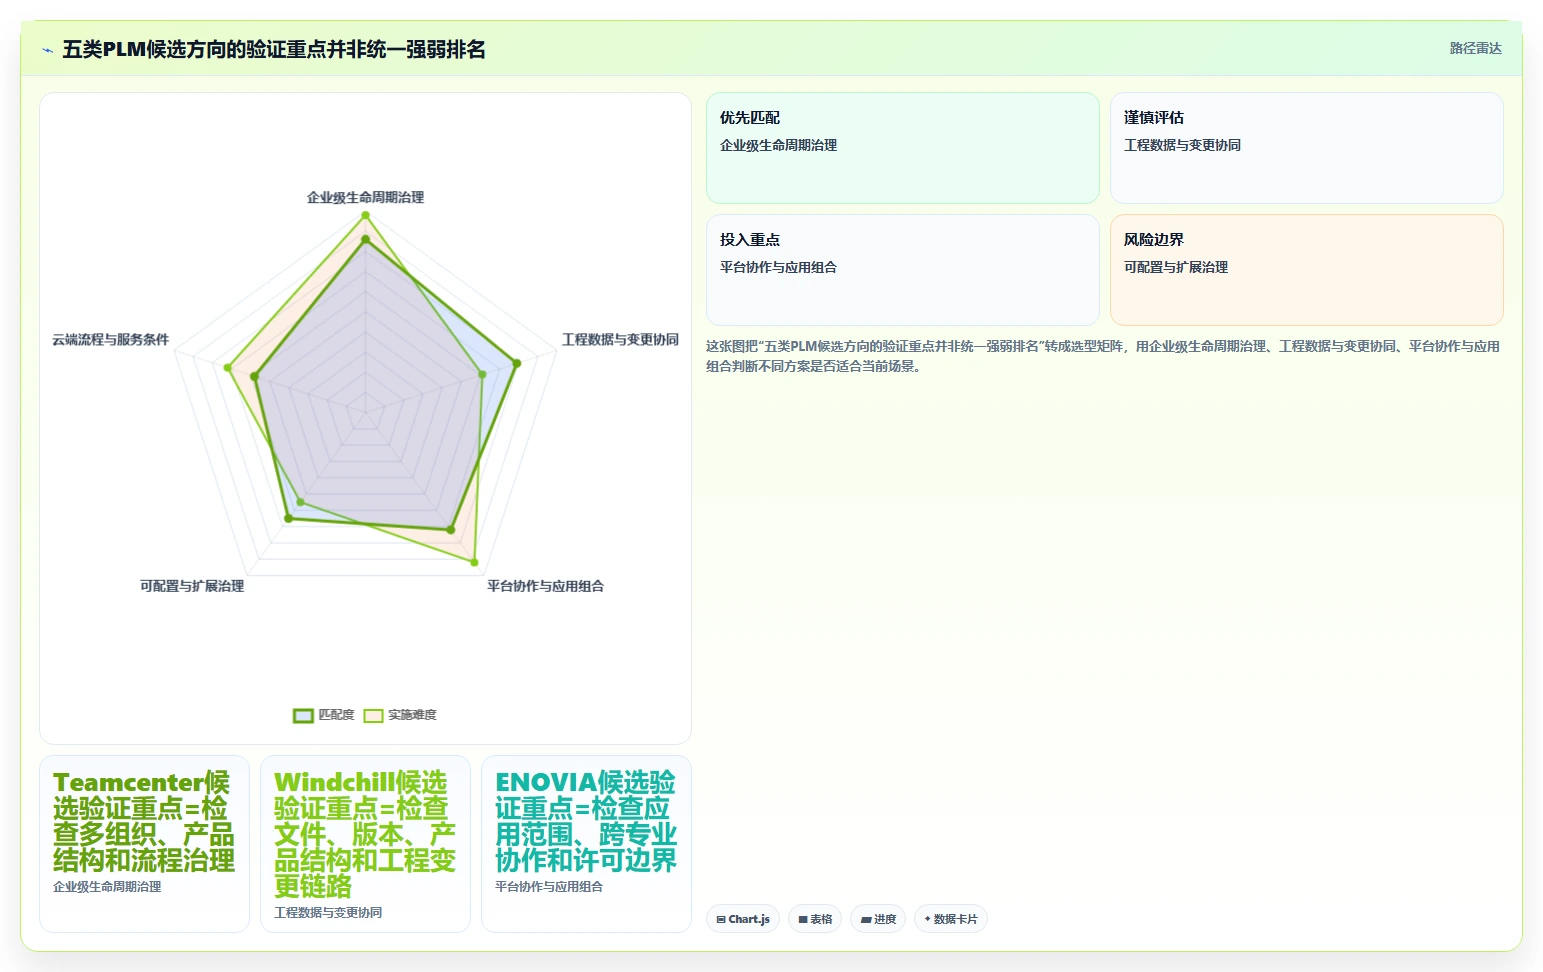Click the light-green 实施难度 point on the top axis
The width and height of the screenshot is (1543, 972).
pyautogui.click(x=365, y=215)
